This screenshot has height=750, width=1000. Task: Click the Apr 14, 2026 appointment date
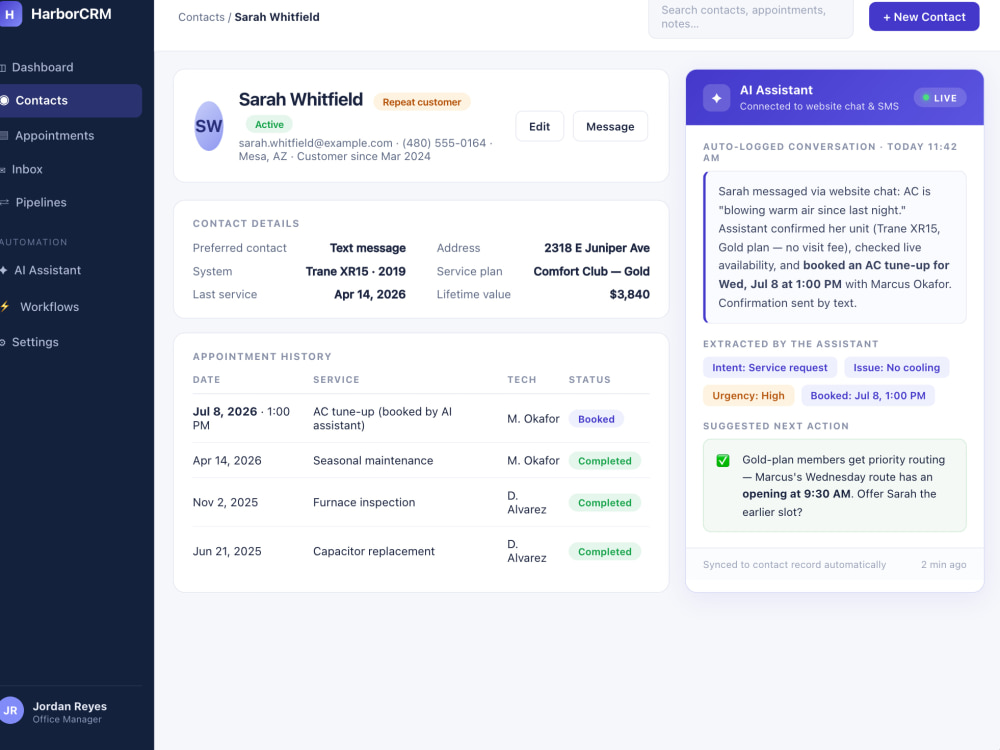227,460
